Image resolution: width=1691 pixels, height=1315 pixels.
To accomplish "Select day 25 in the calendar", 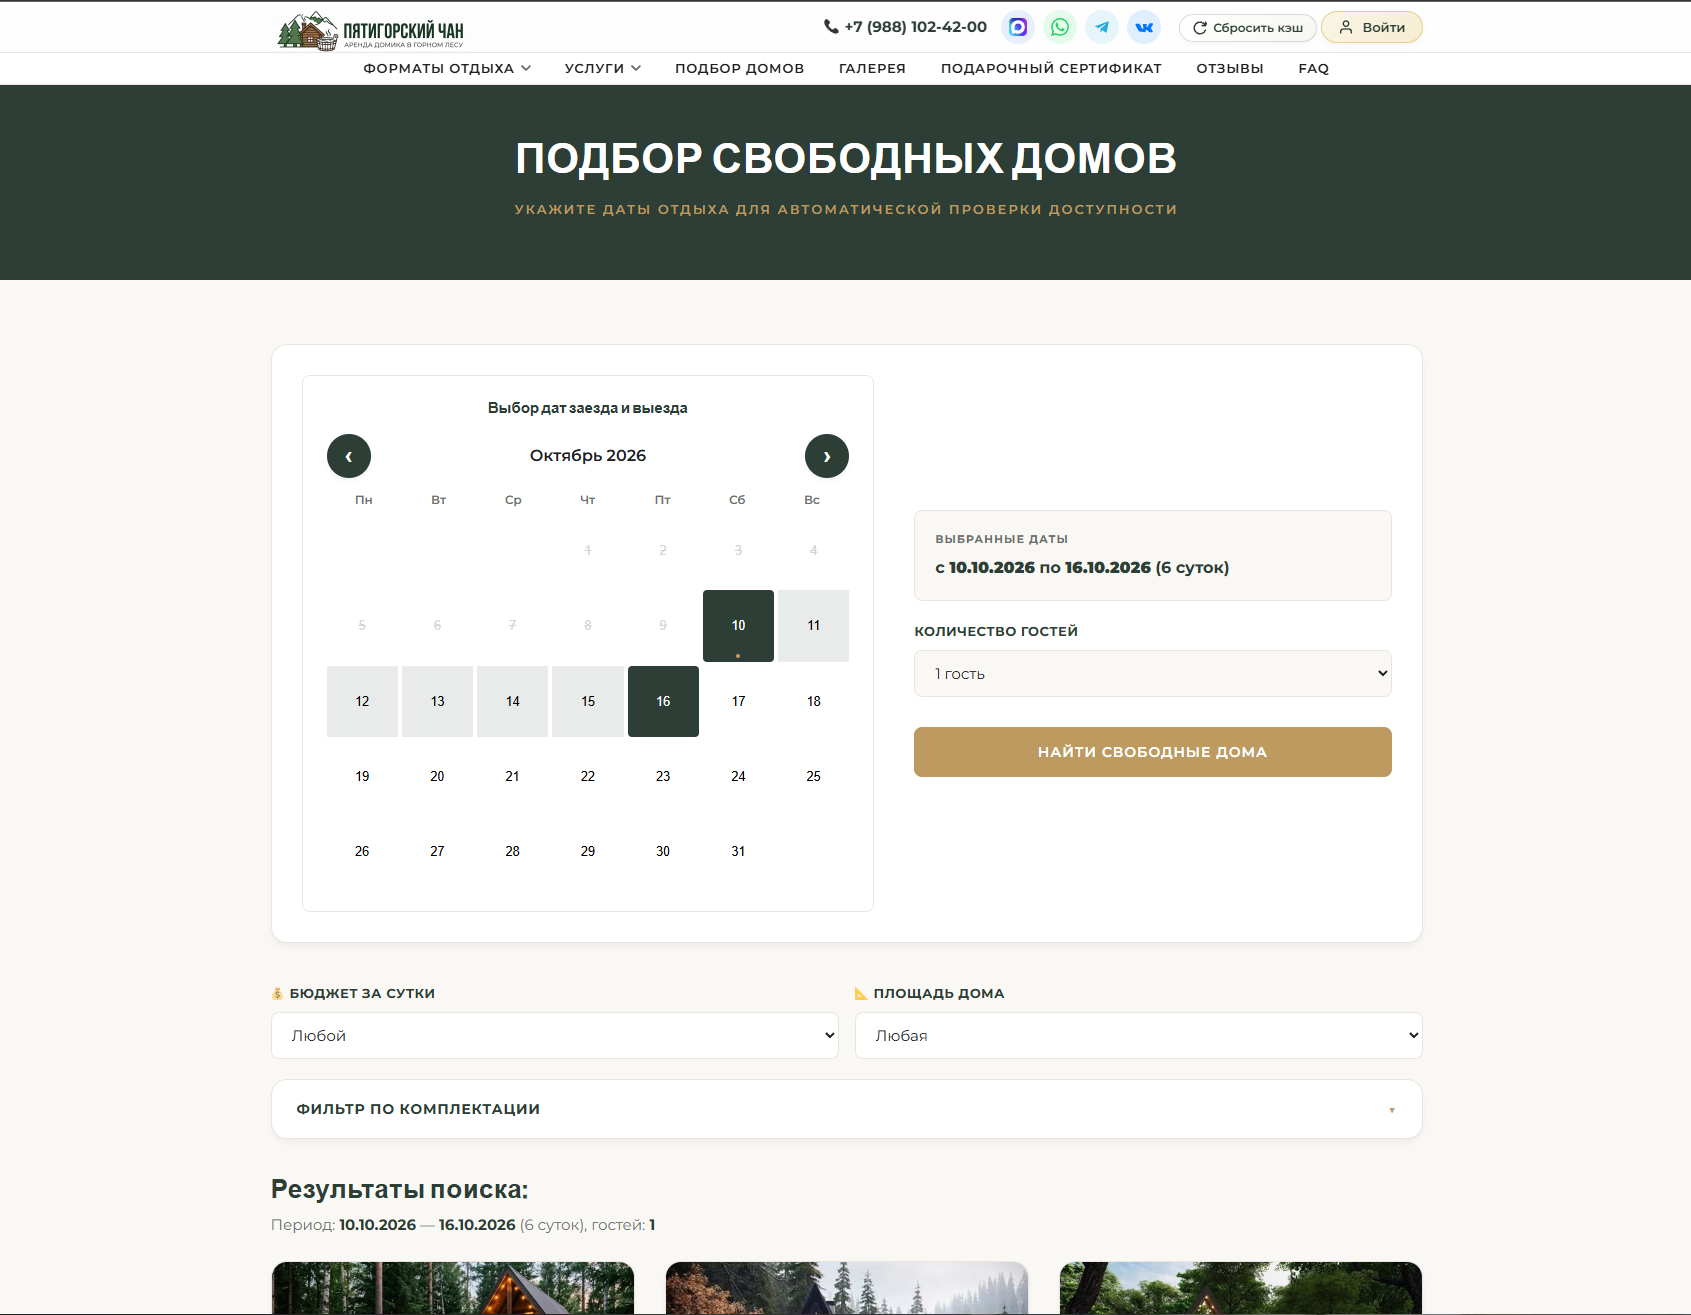I will [x=814, y=777].
